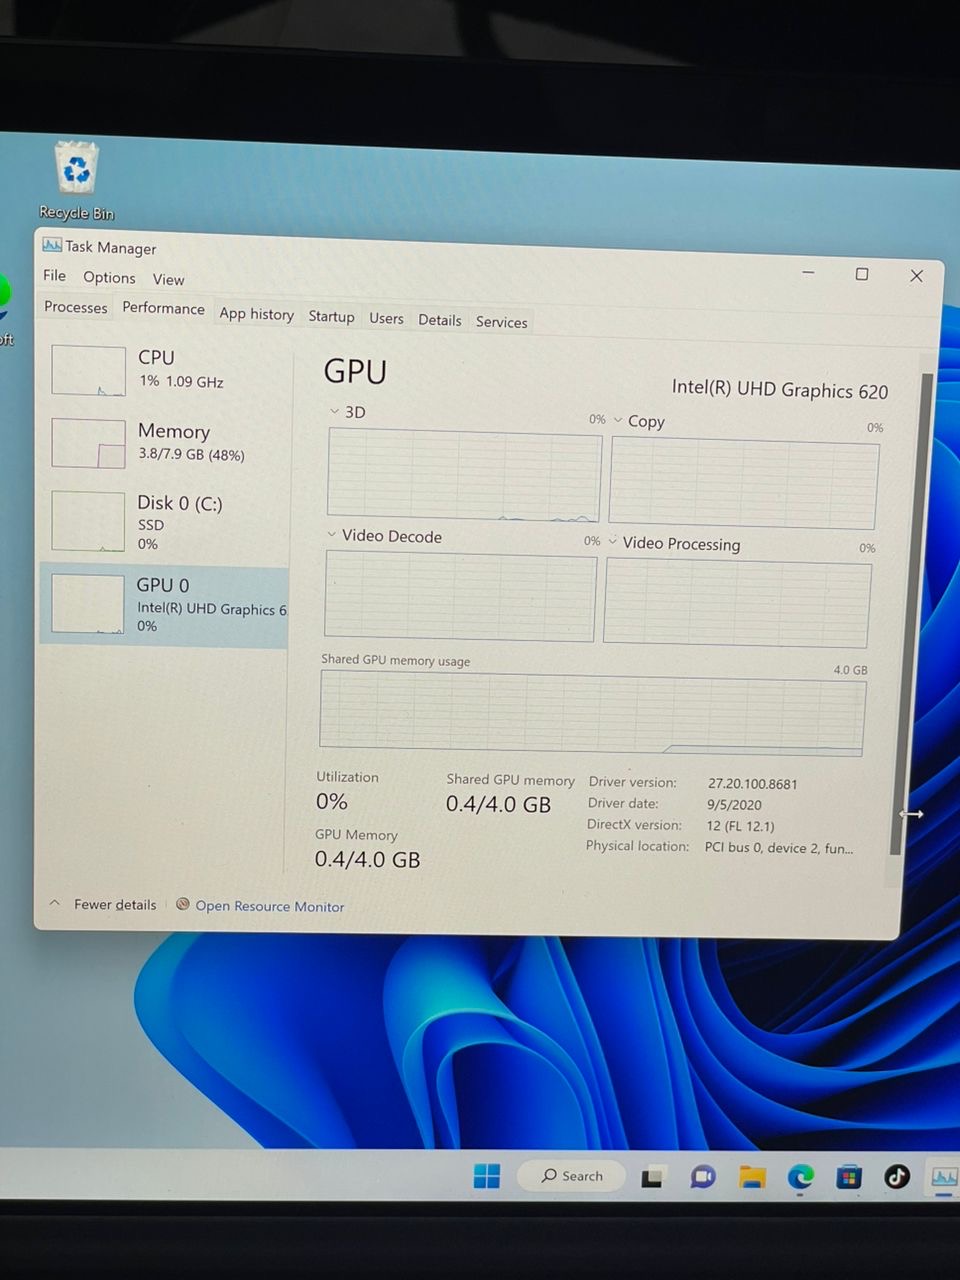Click the CPU mini graph thumbnail
The width and height of the screenshot is (960, 1280).
(88, 370)
